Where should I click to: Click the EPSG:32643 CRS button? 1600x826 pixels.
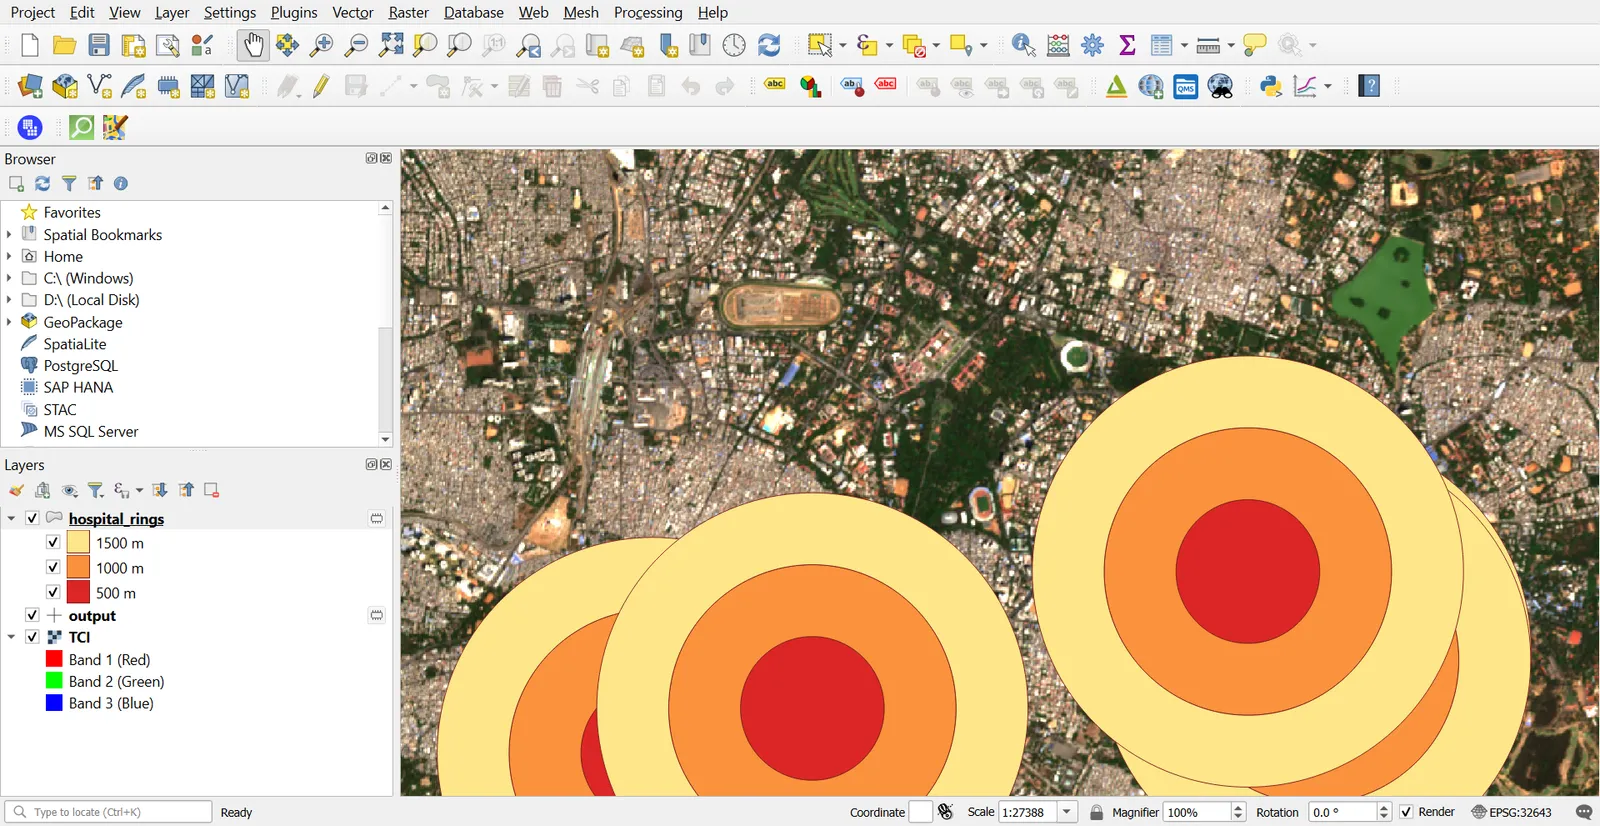[1511, 812]
